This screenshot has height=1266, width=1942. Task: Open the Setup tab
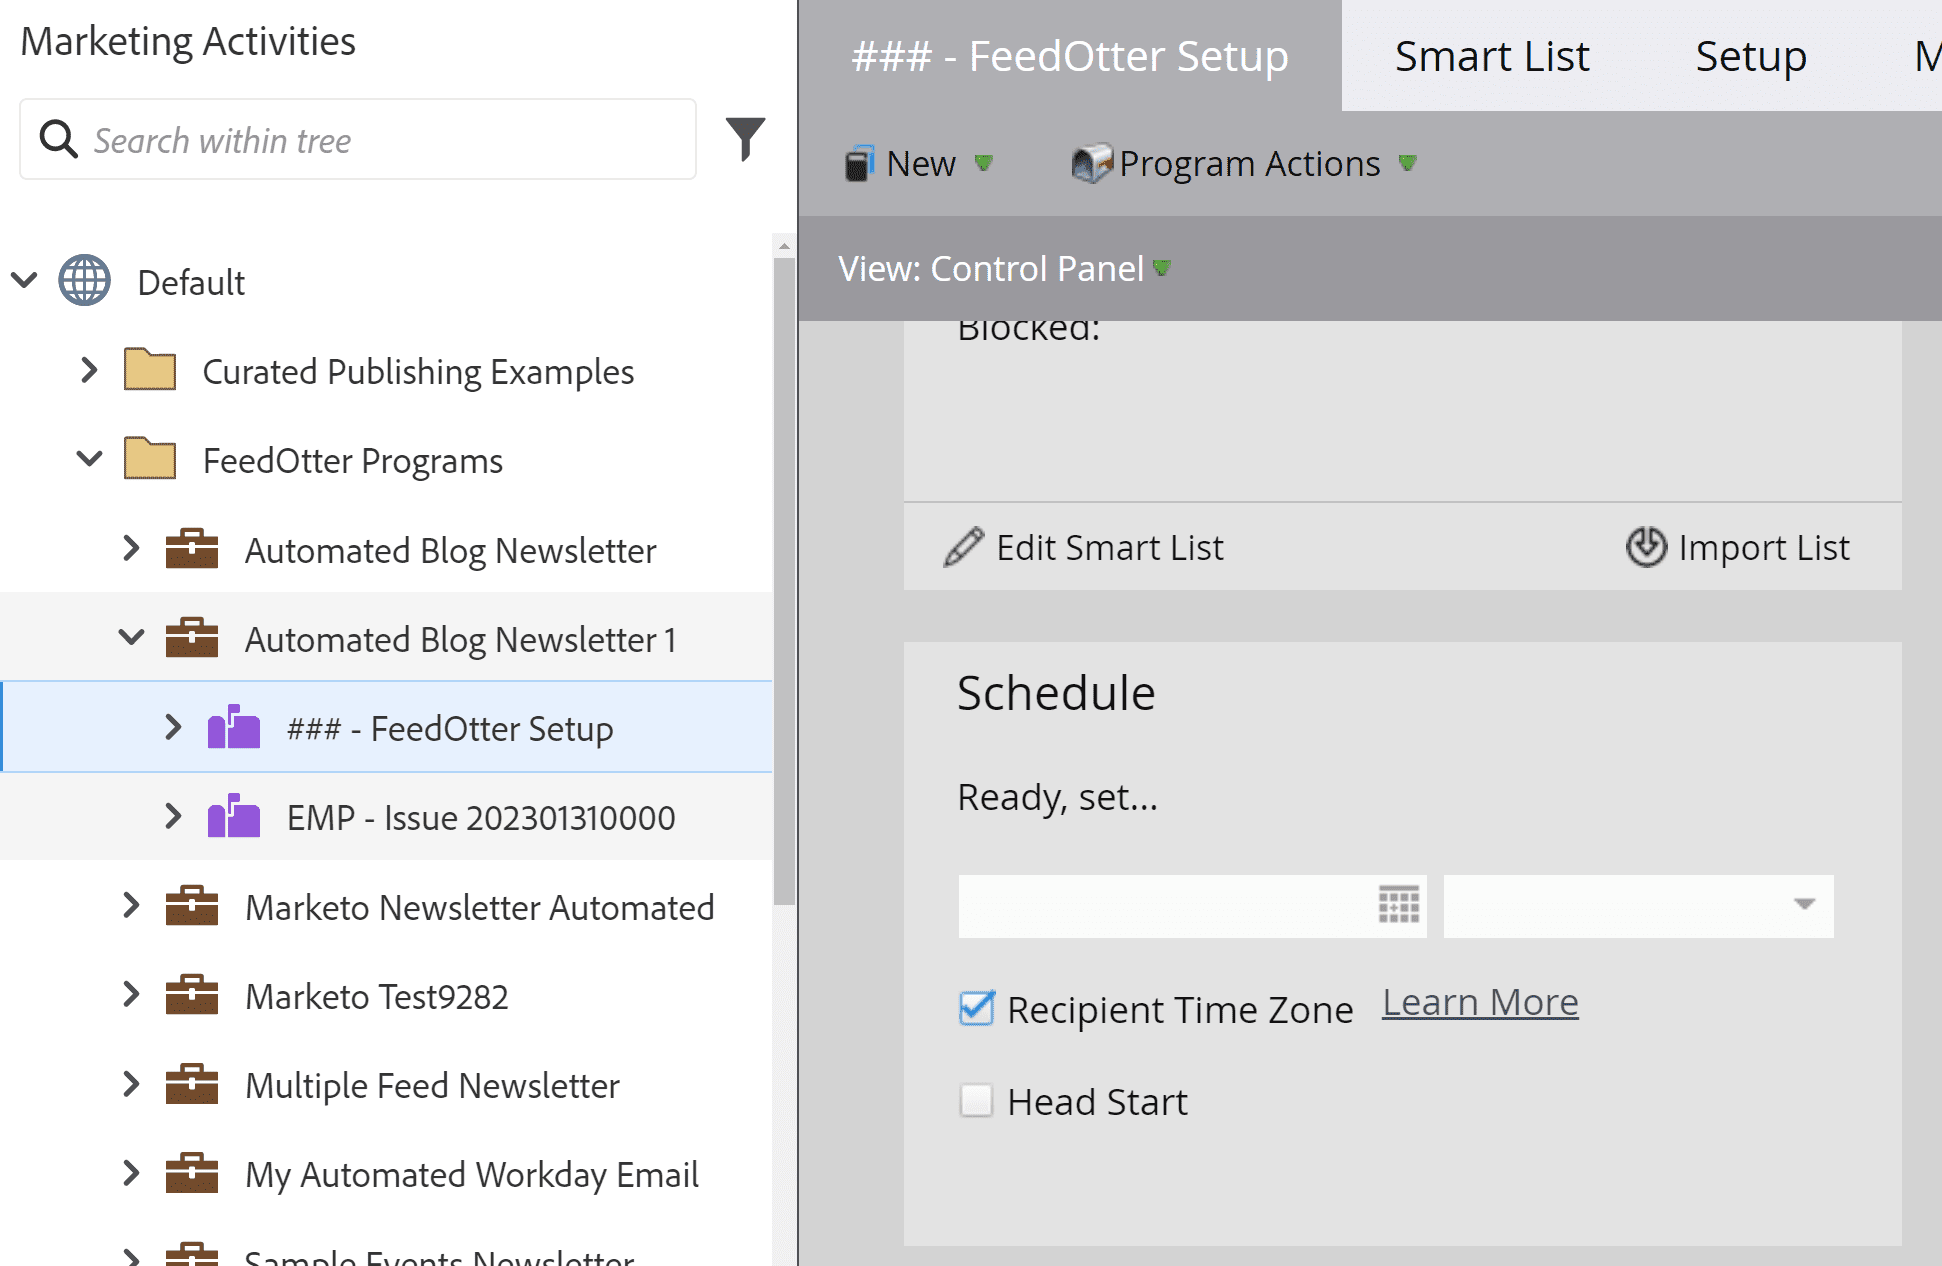click(1750, 56)
